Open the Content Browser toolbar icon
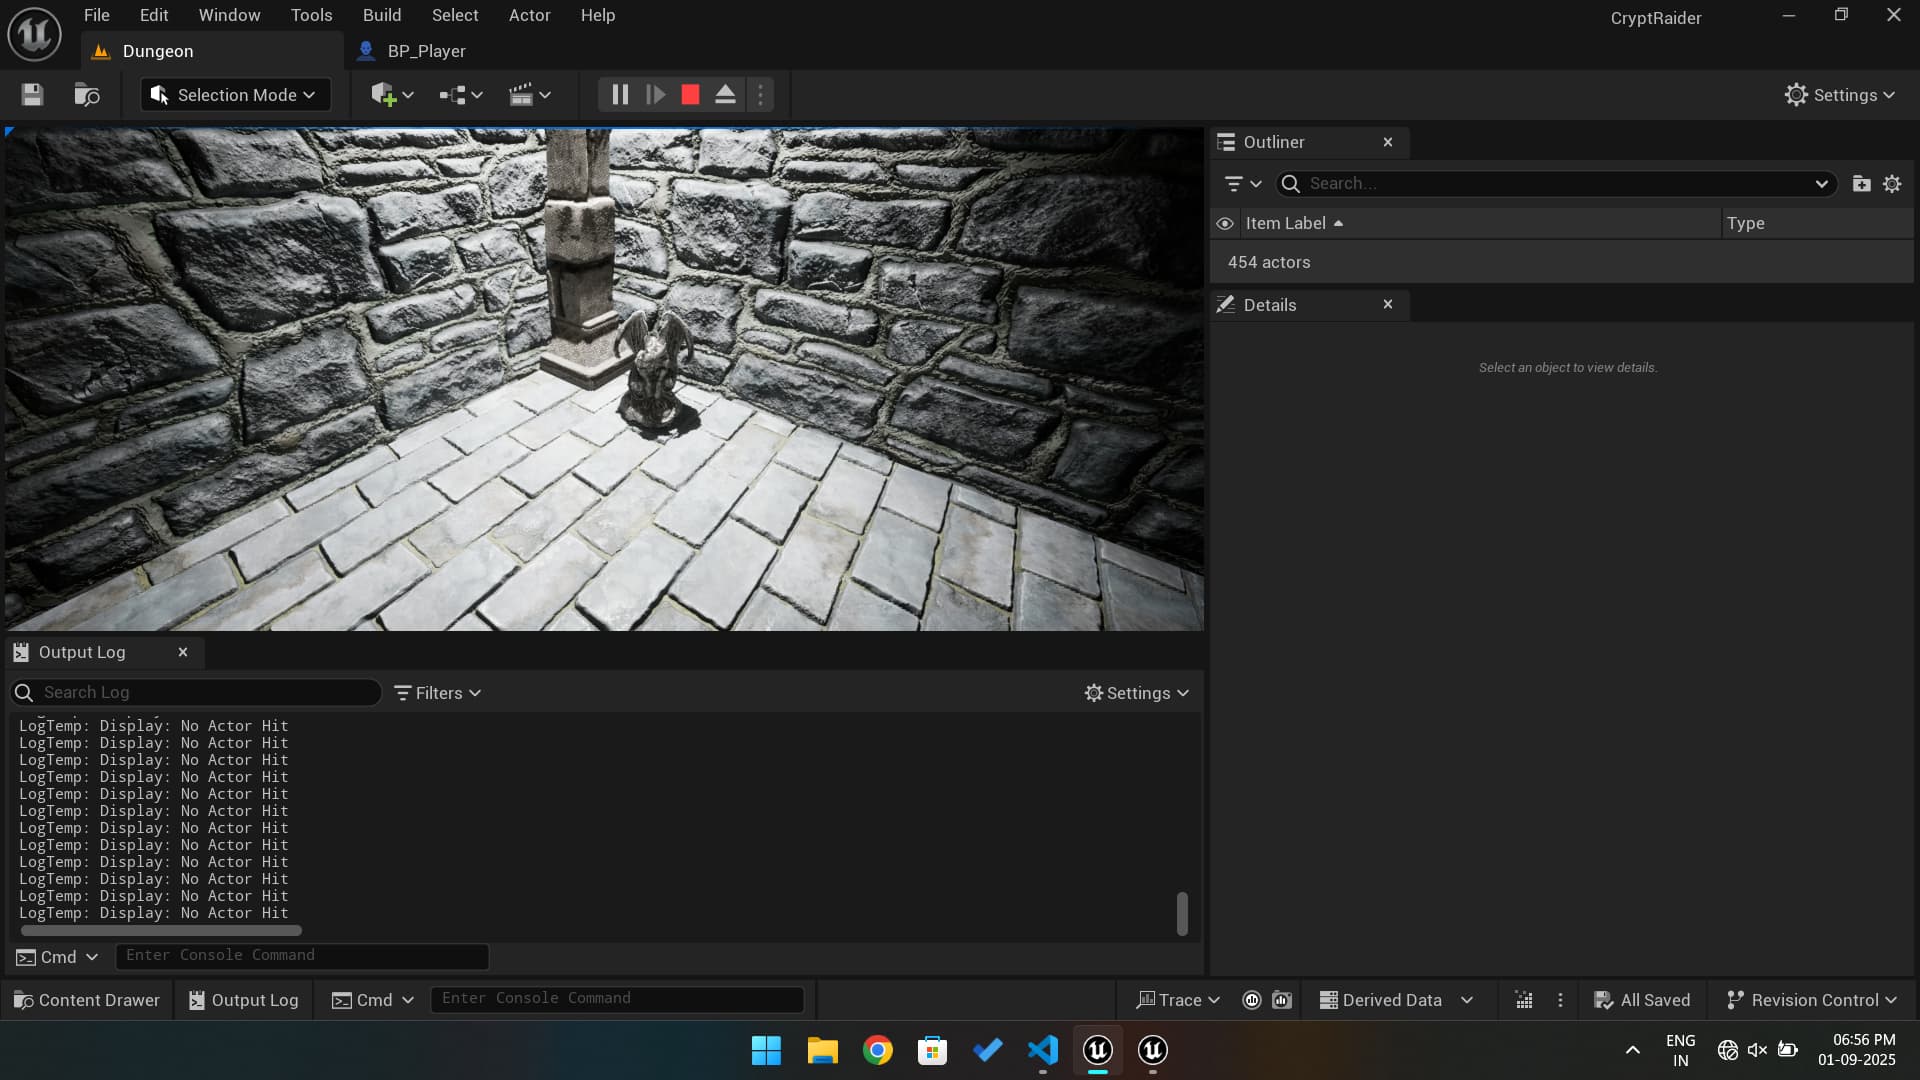 coord(87,95)
